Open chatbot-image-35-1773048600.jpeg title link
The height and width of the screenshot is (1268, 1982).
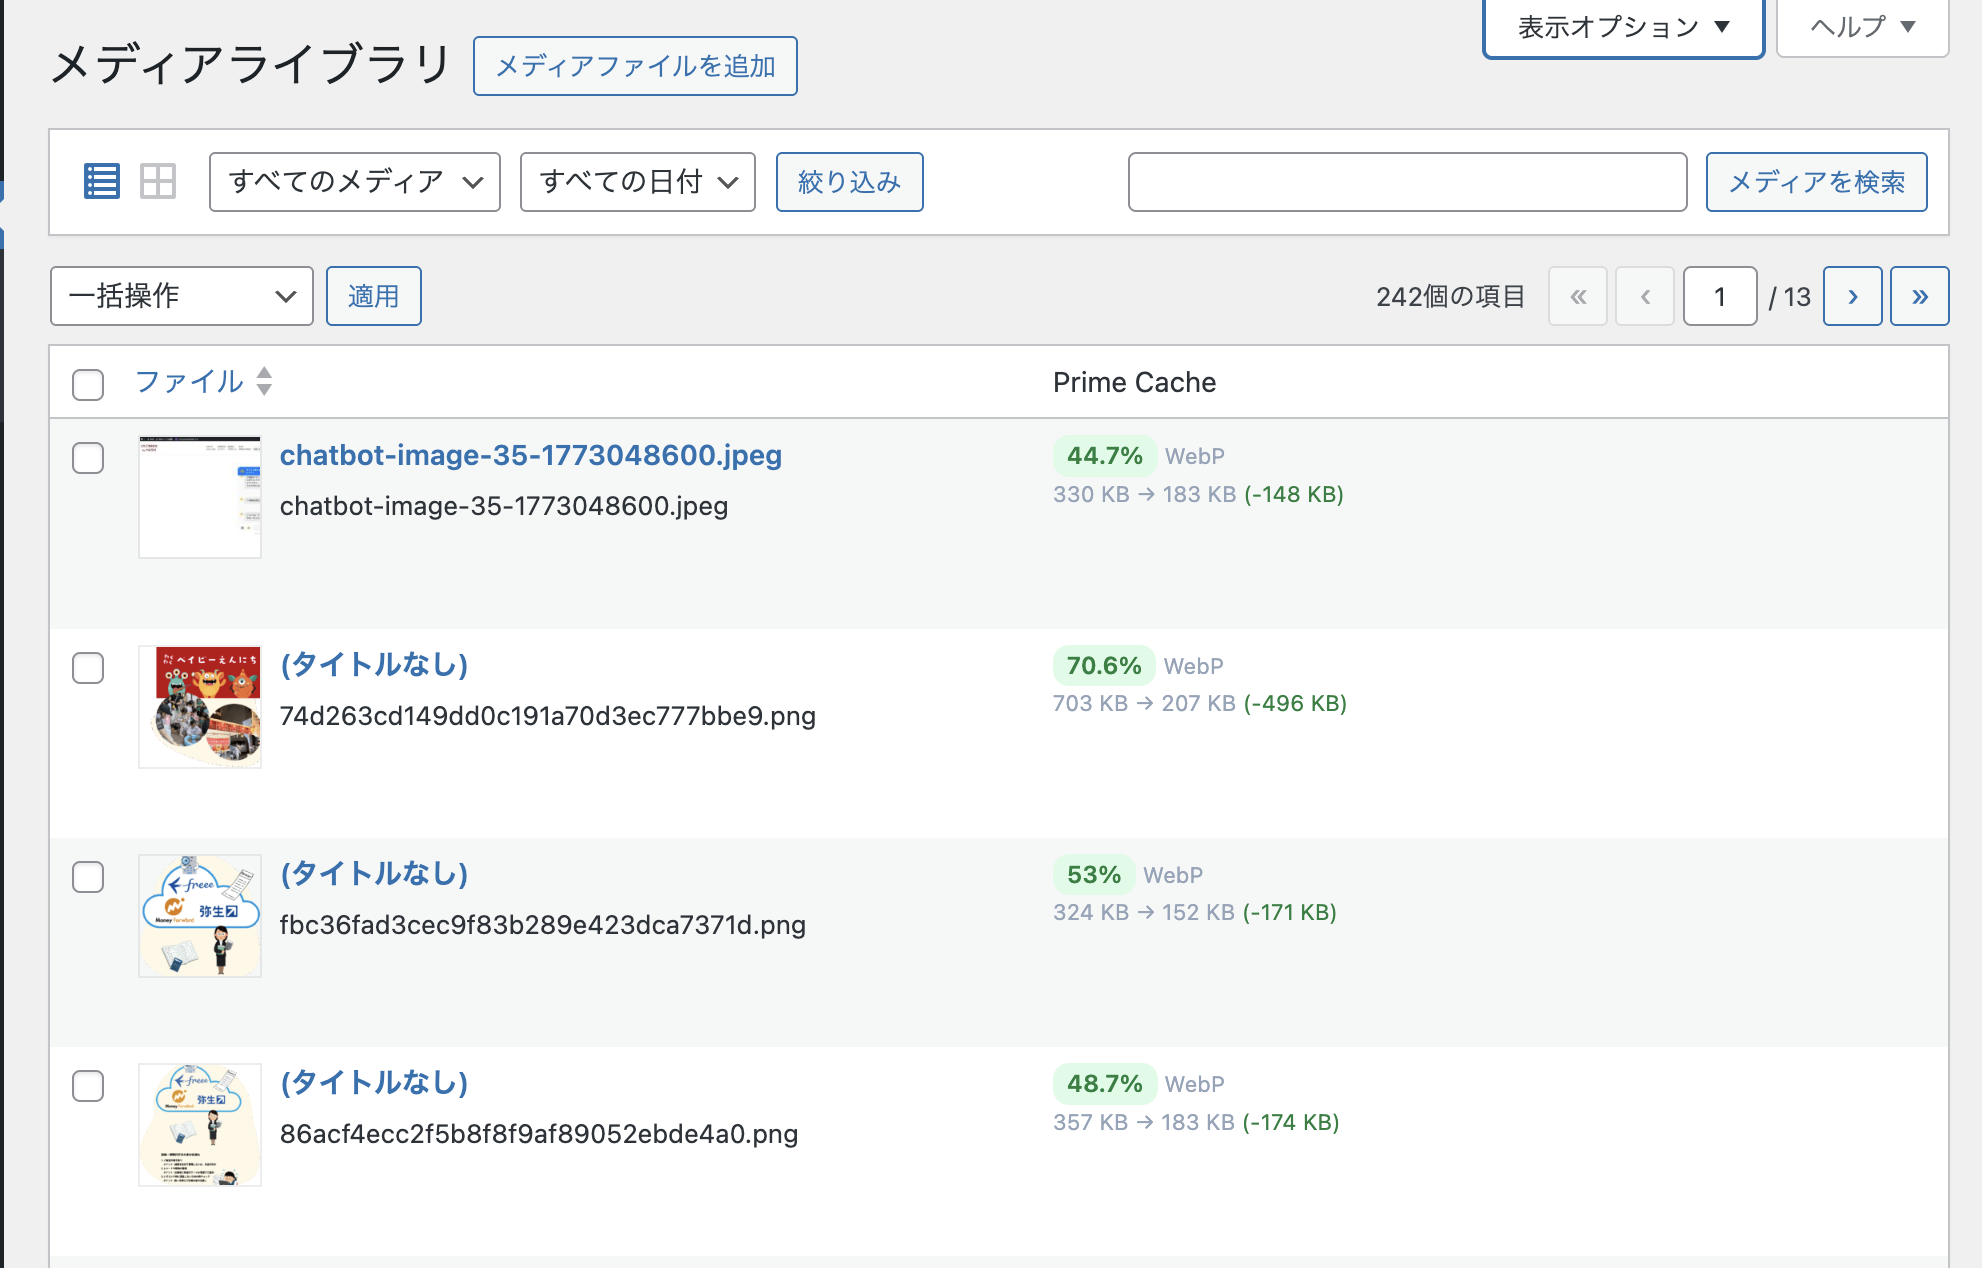point(531,455)
